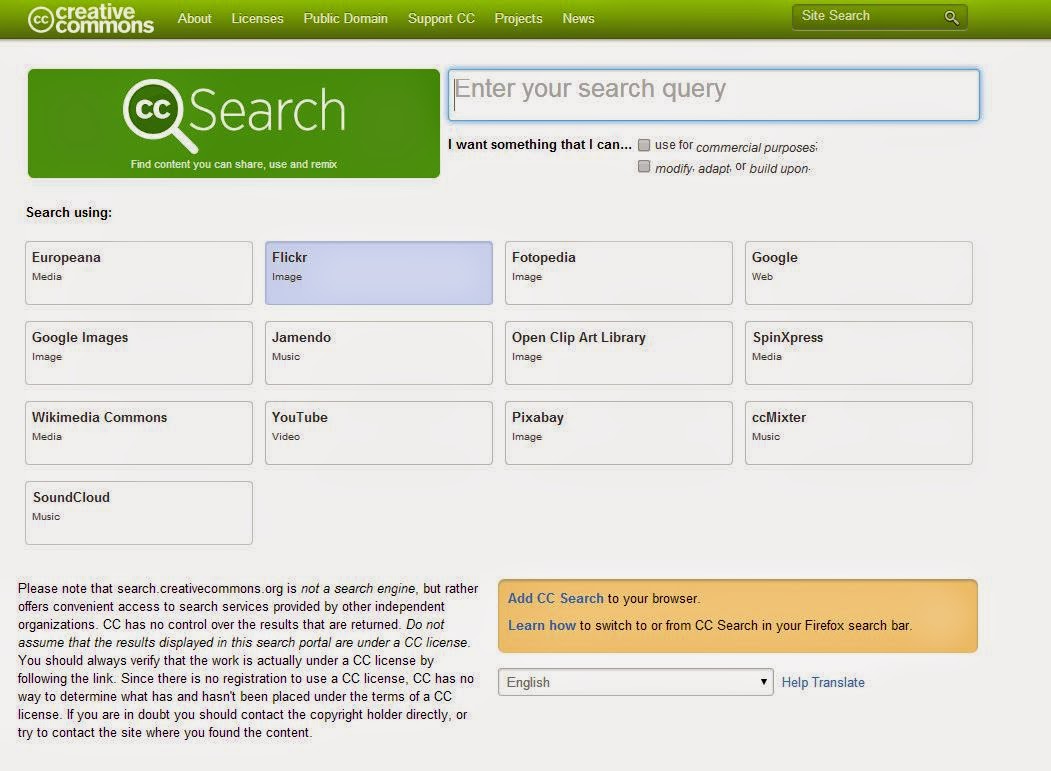Select Wikimedia Commons search
The height and width of the screenshot is (771, 1051).
pyautogui.click(x=139, y=432)
